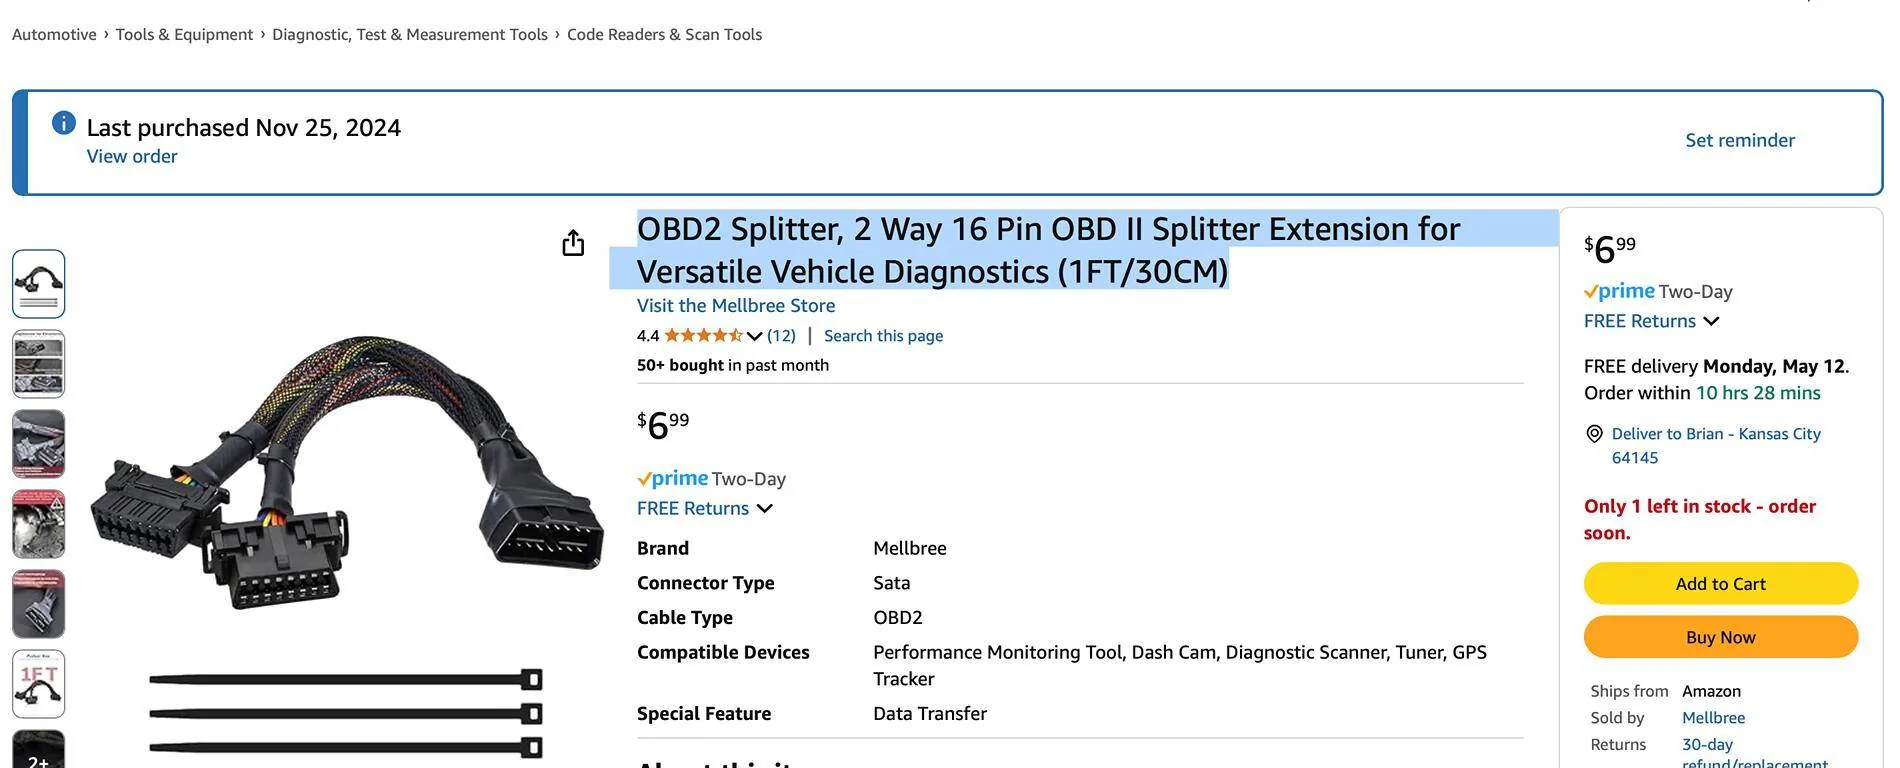Open Visit the Mellbree Store link
The width and height of the screenshot is (1900, 768).
(736, 306)
